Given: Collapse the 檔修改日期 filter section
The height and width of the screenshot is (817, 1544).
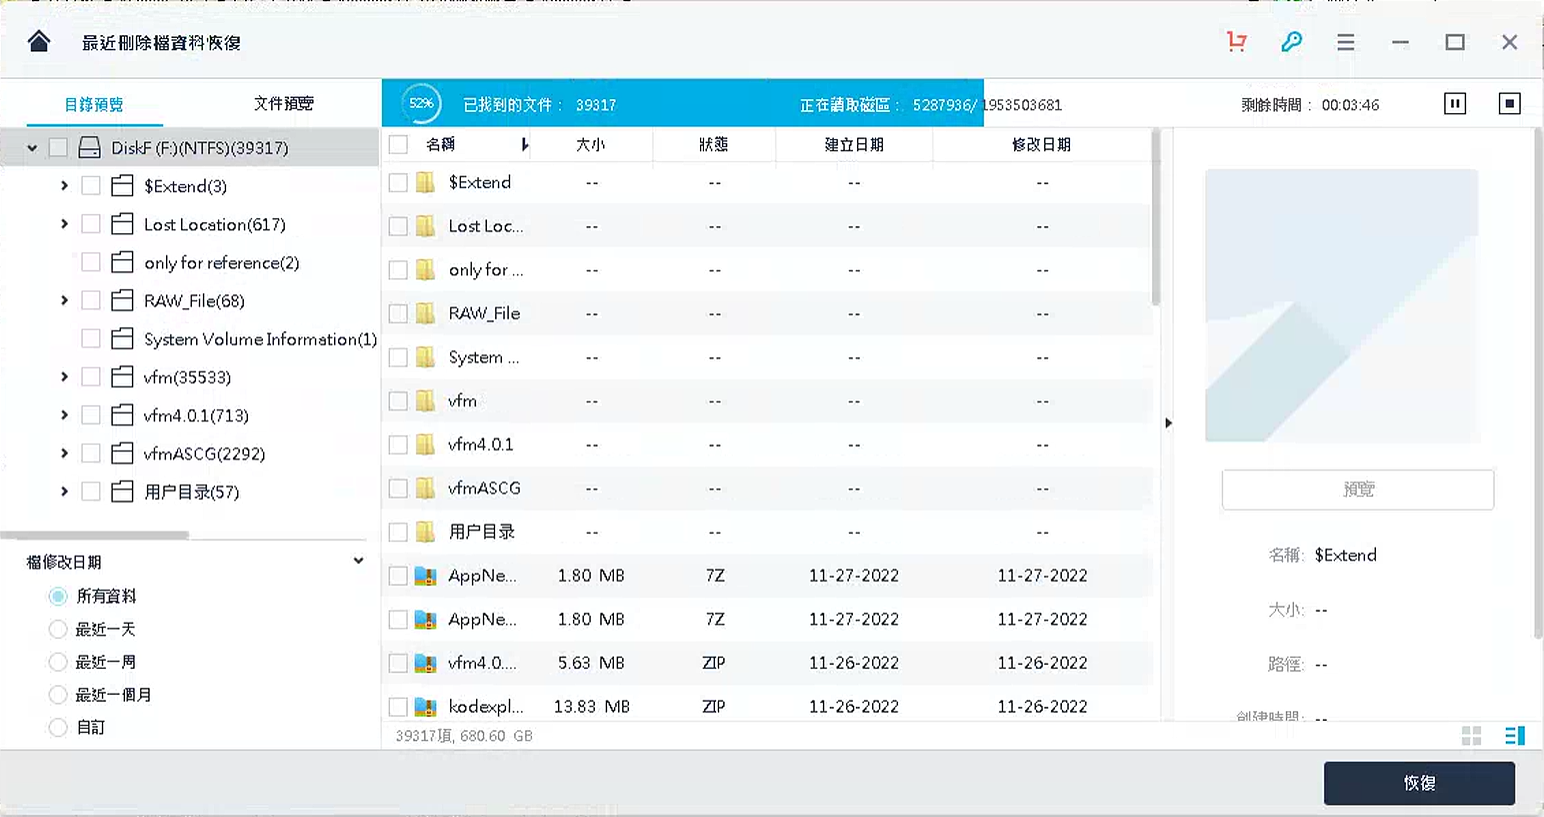Looking at the screenshot, I should (x=358, y=560).
